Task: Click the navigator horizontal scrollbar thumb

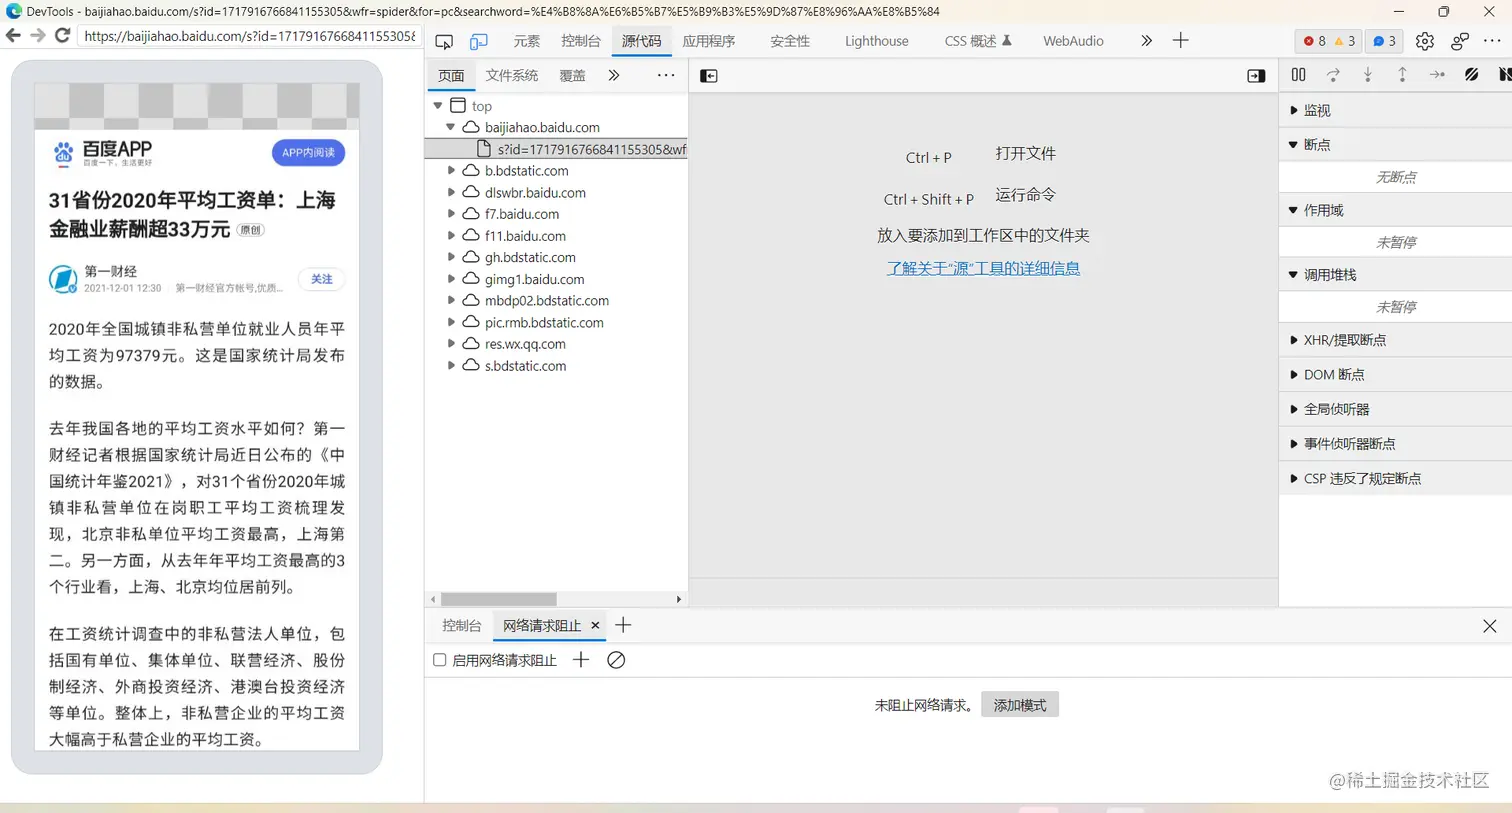Action: (x=499, y=599)
